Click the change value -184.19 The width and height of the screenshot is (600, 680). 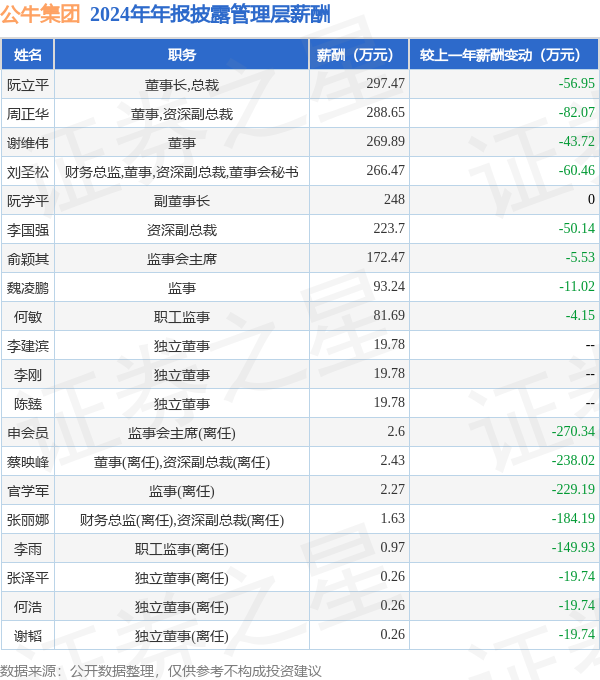click(x=573, y=518)
